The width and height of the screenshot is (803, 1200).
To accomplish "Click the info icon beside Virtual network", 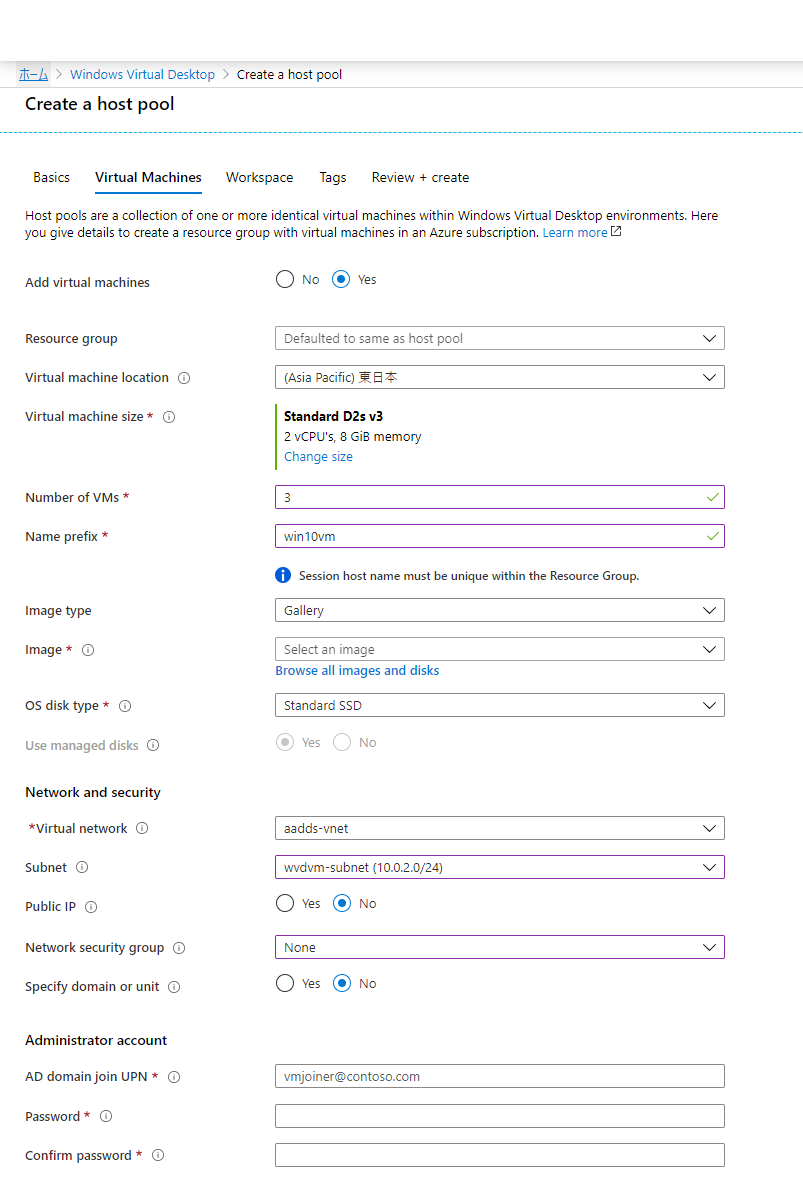I will (x=142, y=829).
